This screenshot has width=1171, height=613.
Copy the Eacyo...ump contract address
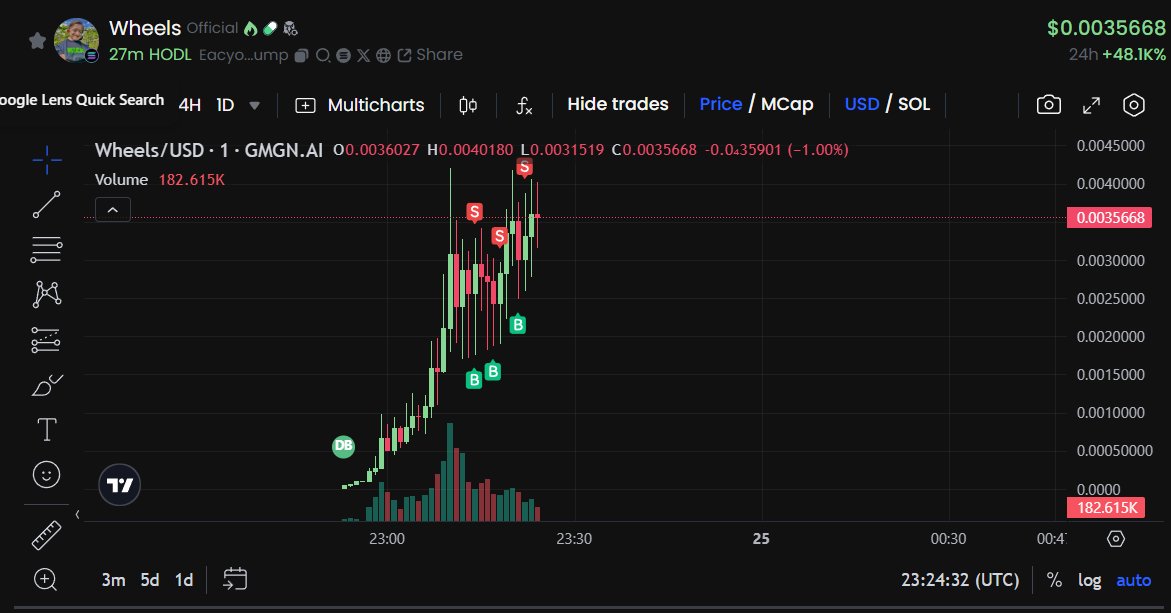pyautogui.click(x=302, y=55)
